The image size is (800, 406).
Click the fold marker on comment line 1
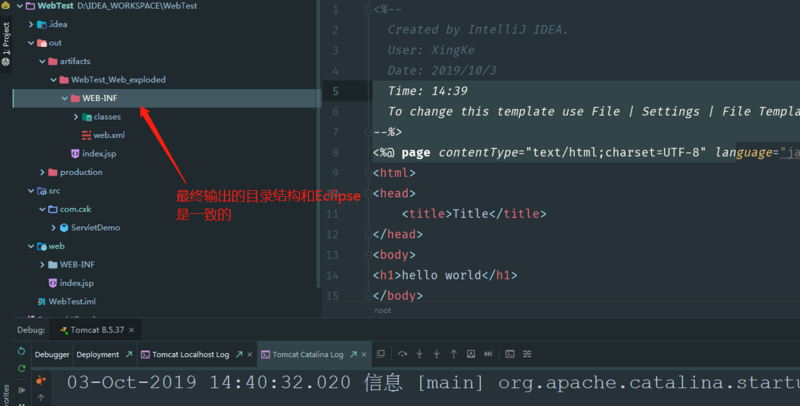[x=368, y=10]
